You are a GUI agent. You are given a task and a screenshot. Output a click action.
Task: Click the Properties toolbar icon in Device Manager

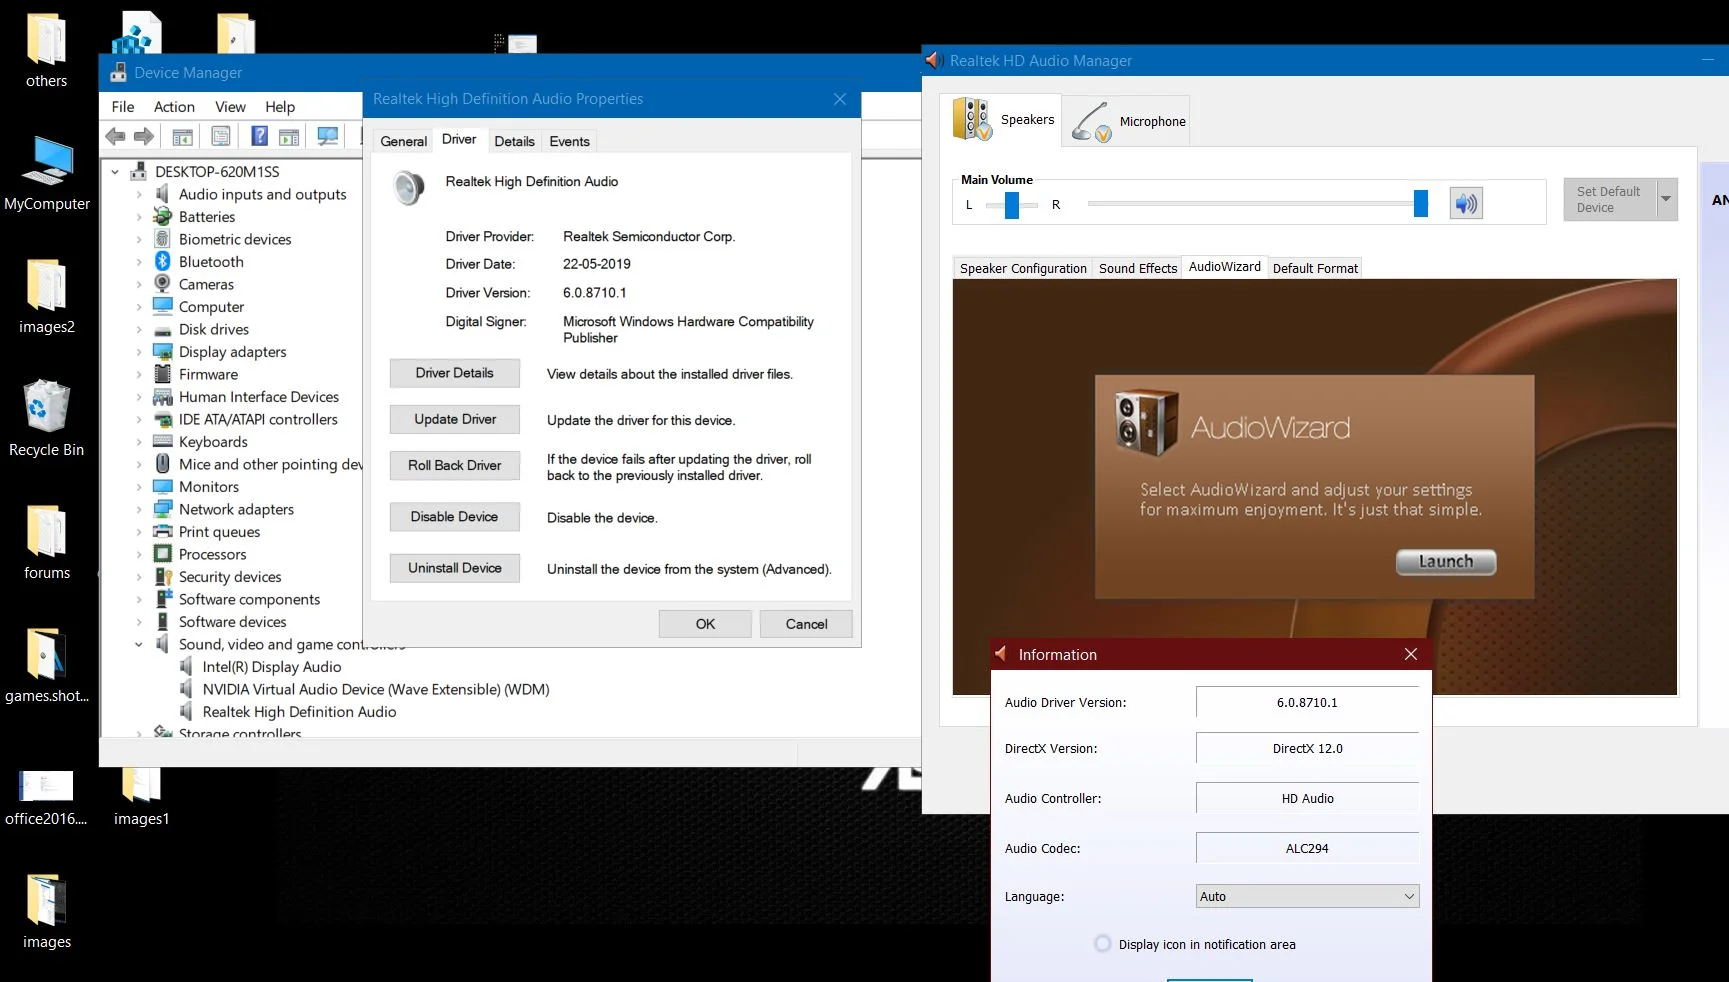coord(221,136)
